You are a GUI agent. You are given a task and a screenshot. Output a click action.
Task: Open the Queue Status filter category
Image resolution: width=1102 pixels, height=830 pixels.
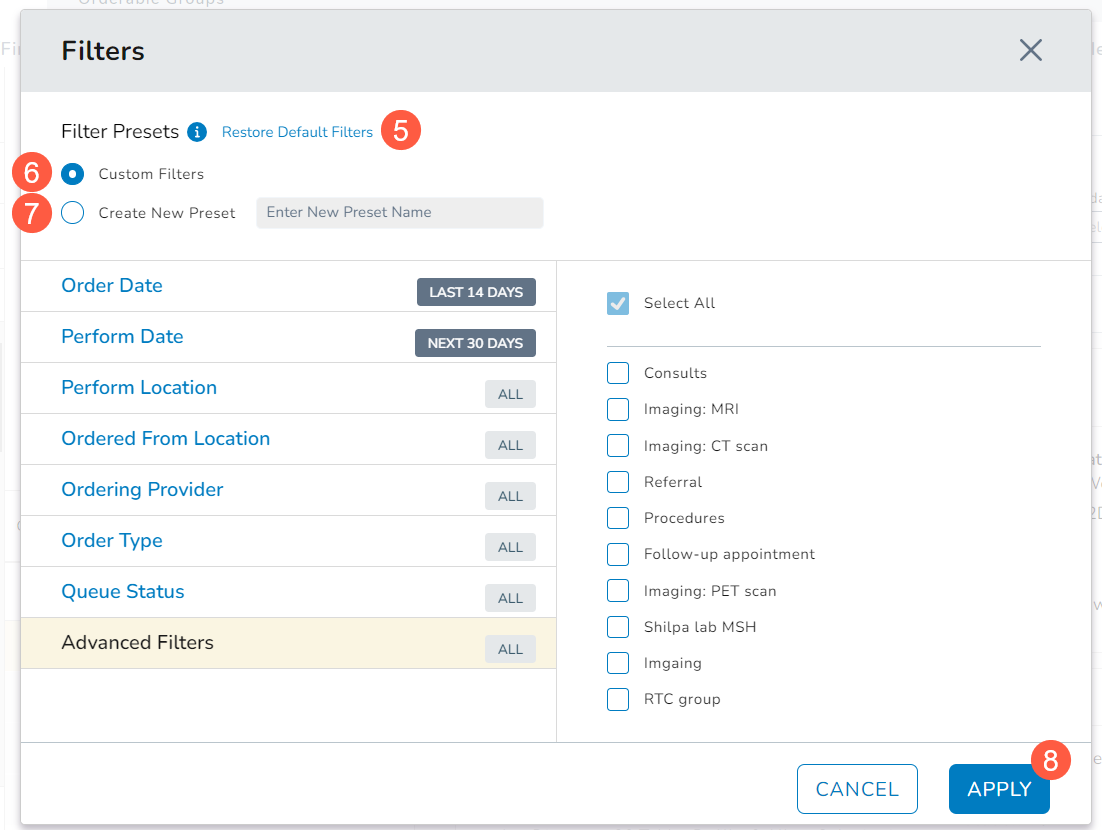123,592
